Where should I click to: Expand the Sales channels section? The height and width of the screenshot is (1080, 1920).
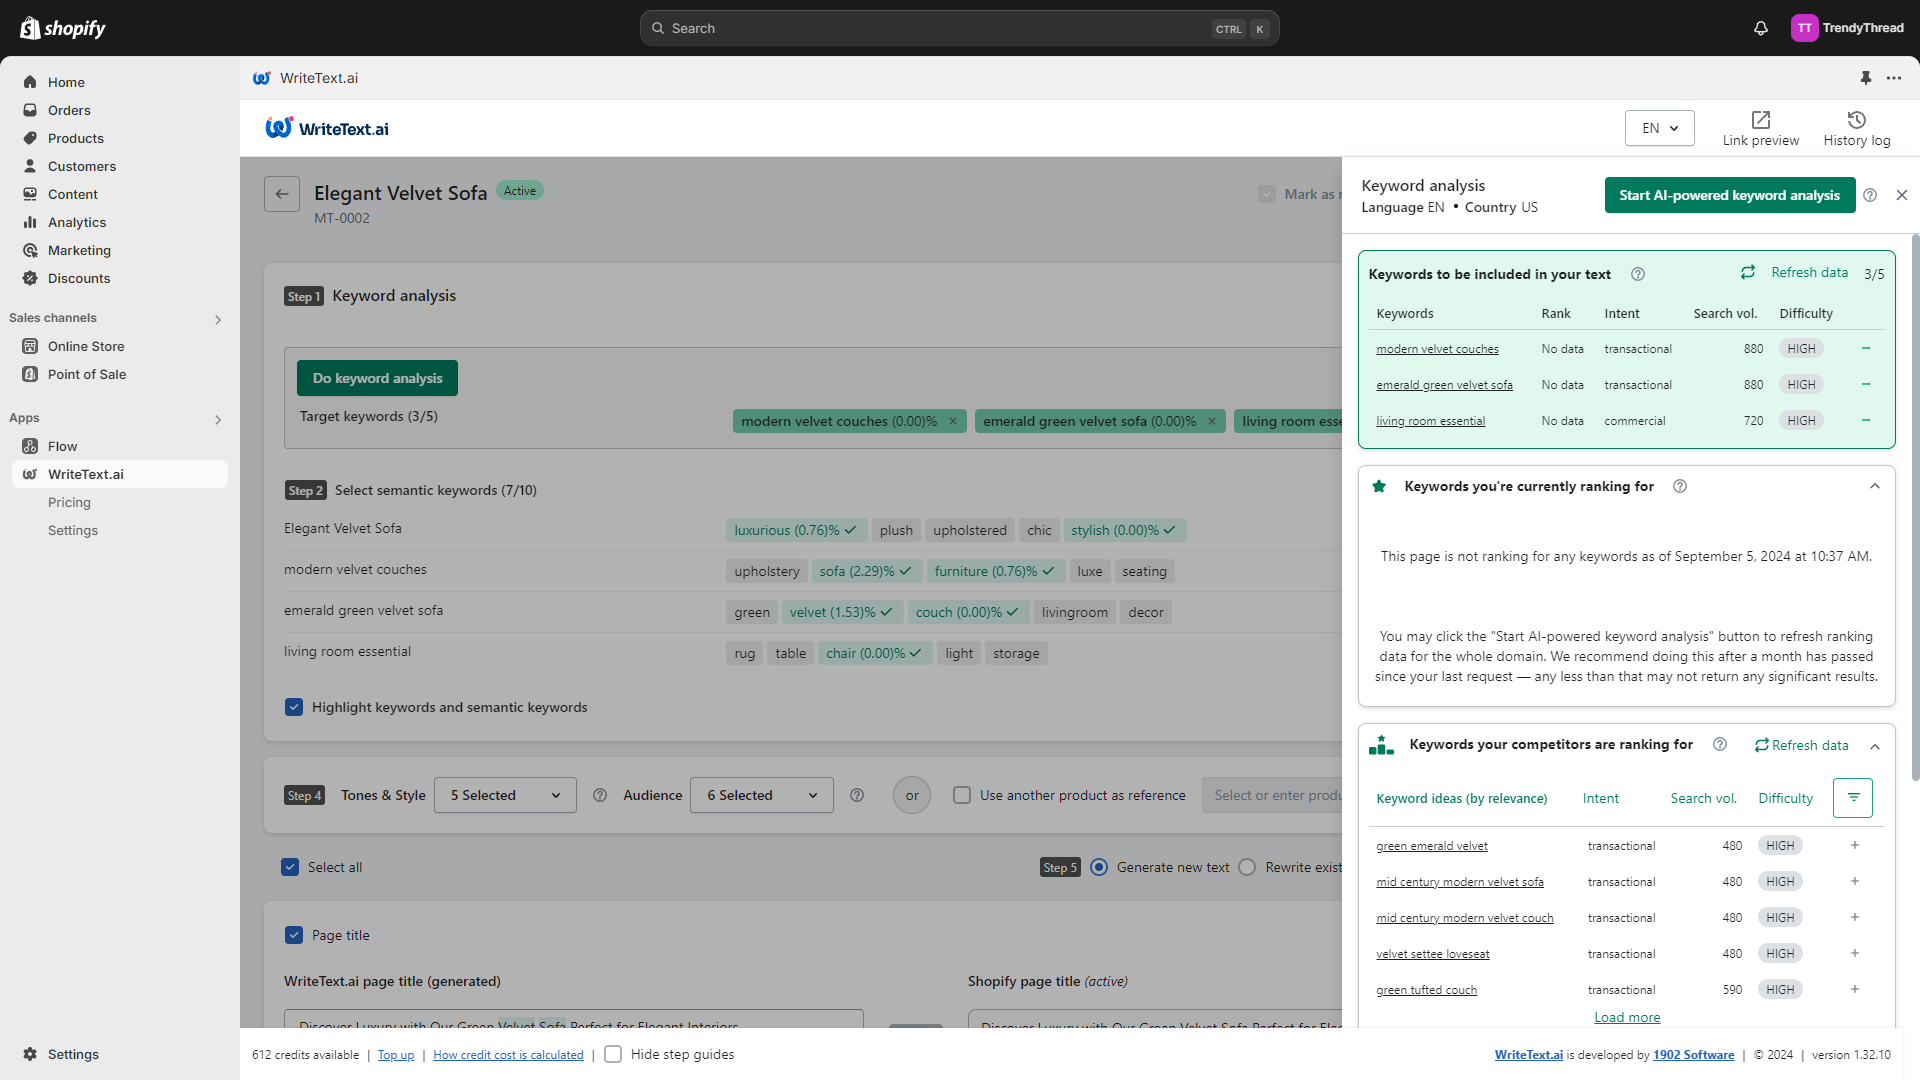[x=218, y=320]
